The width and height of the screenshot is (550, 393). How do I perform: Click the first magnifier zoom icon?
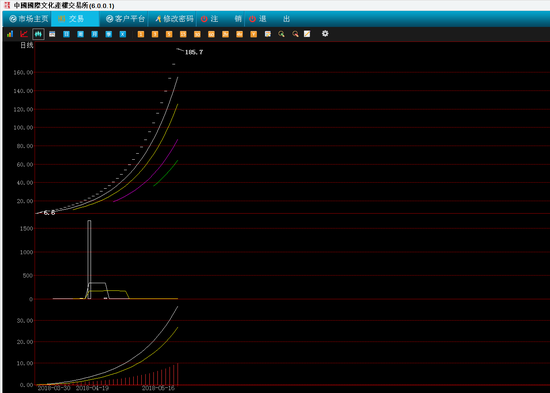coord(281,34)
